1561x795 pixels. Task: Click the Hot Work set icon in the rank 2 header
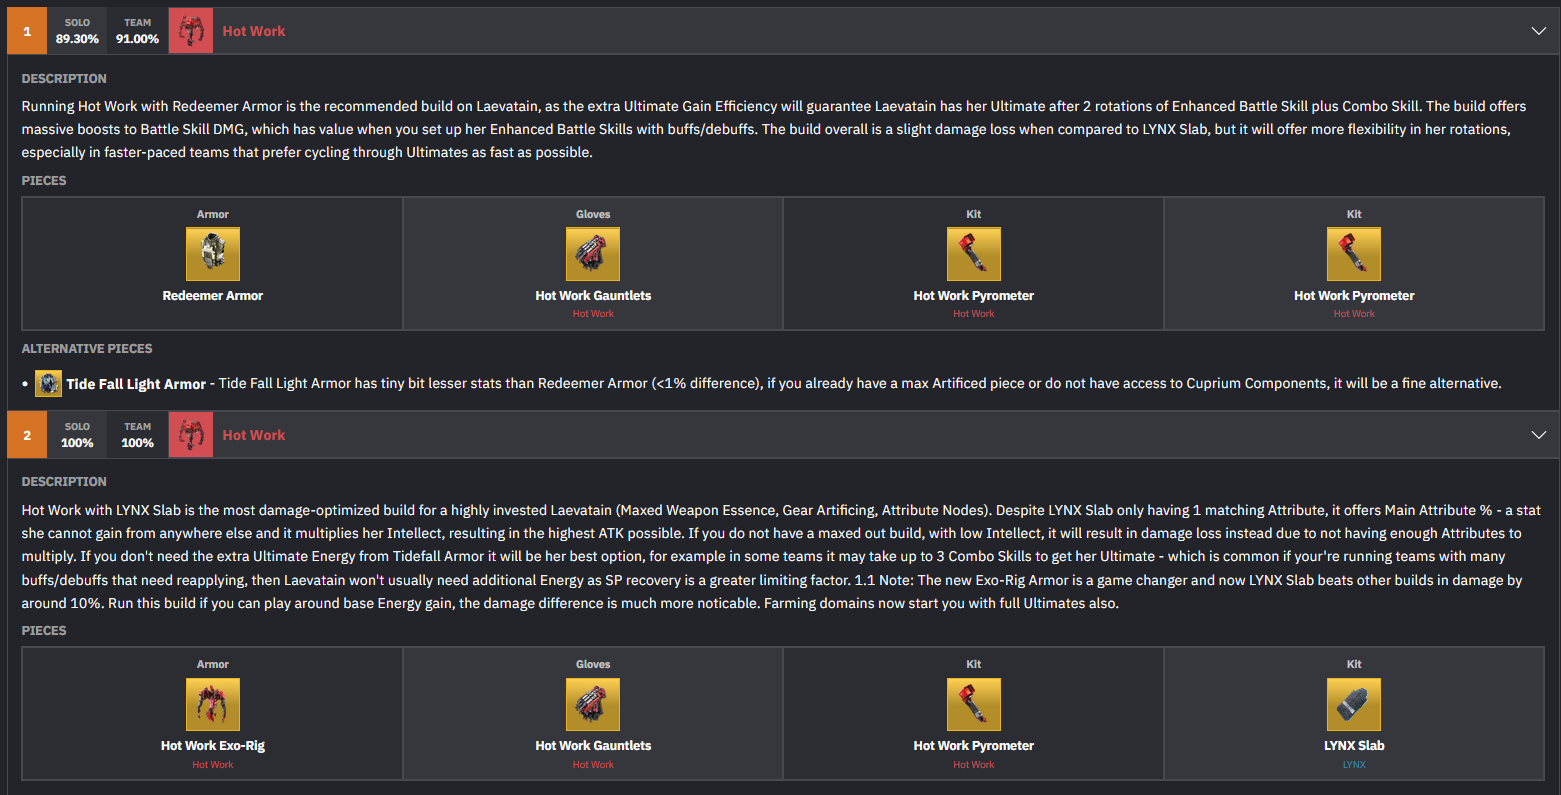pyautogui.click(x=191, y=435)
